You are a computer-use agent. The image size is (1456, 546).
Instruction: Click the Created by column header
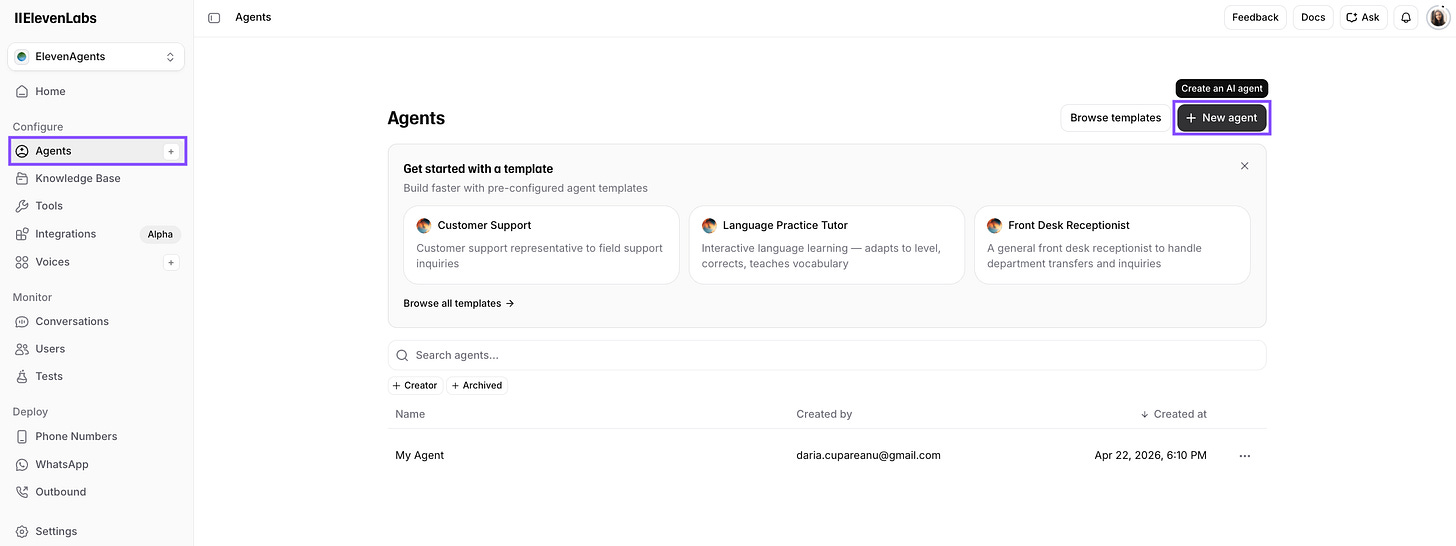point(824,414)
